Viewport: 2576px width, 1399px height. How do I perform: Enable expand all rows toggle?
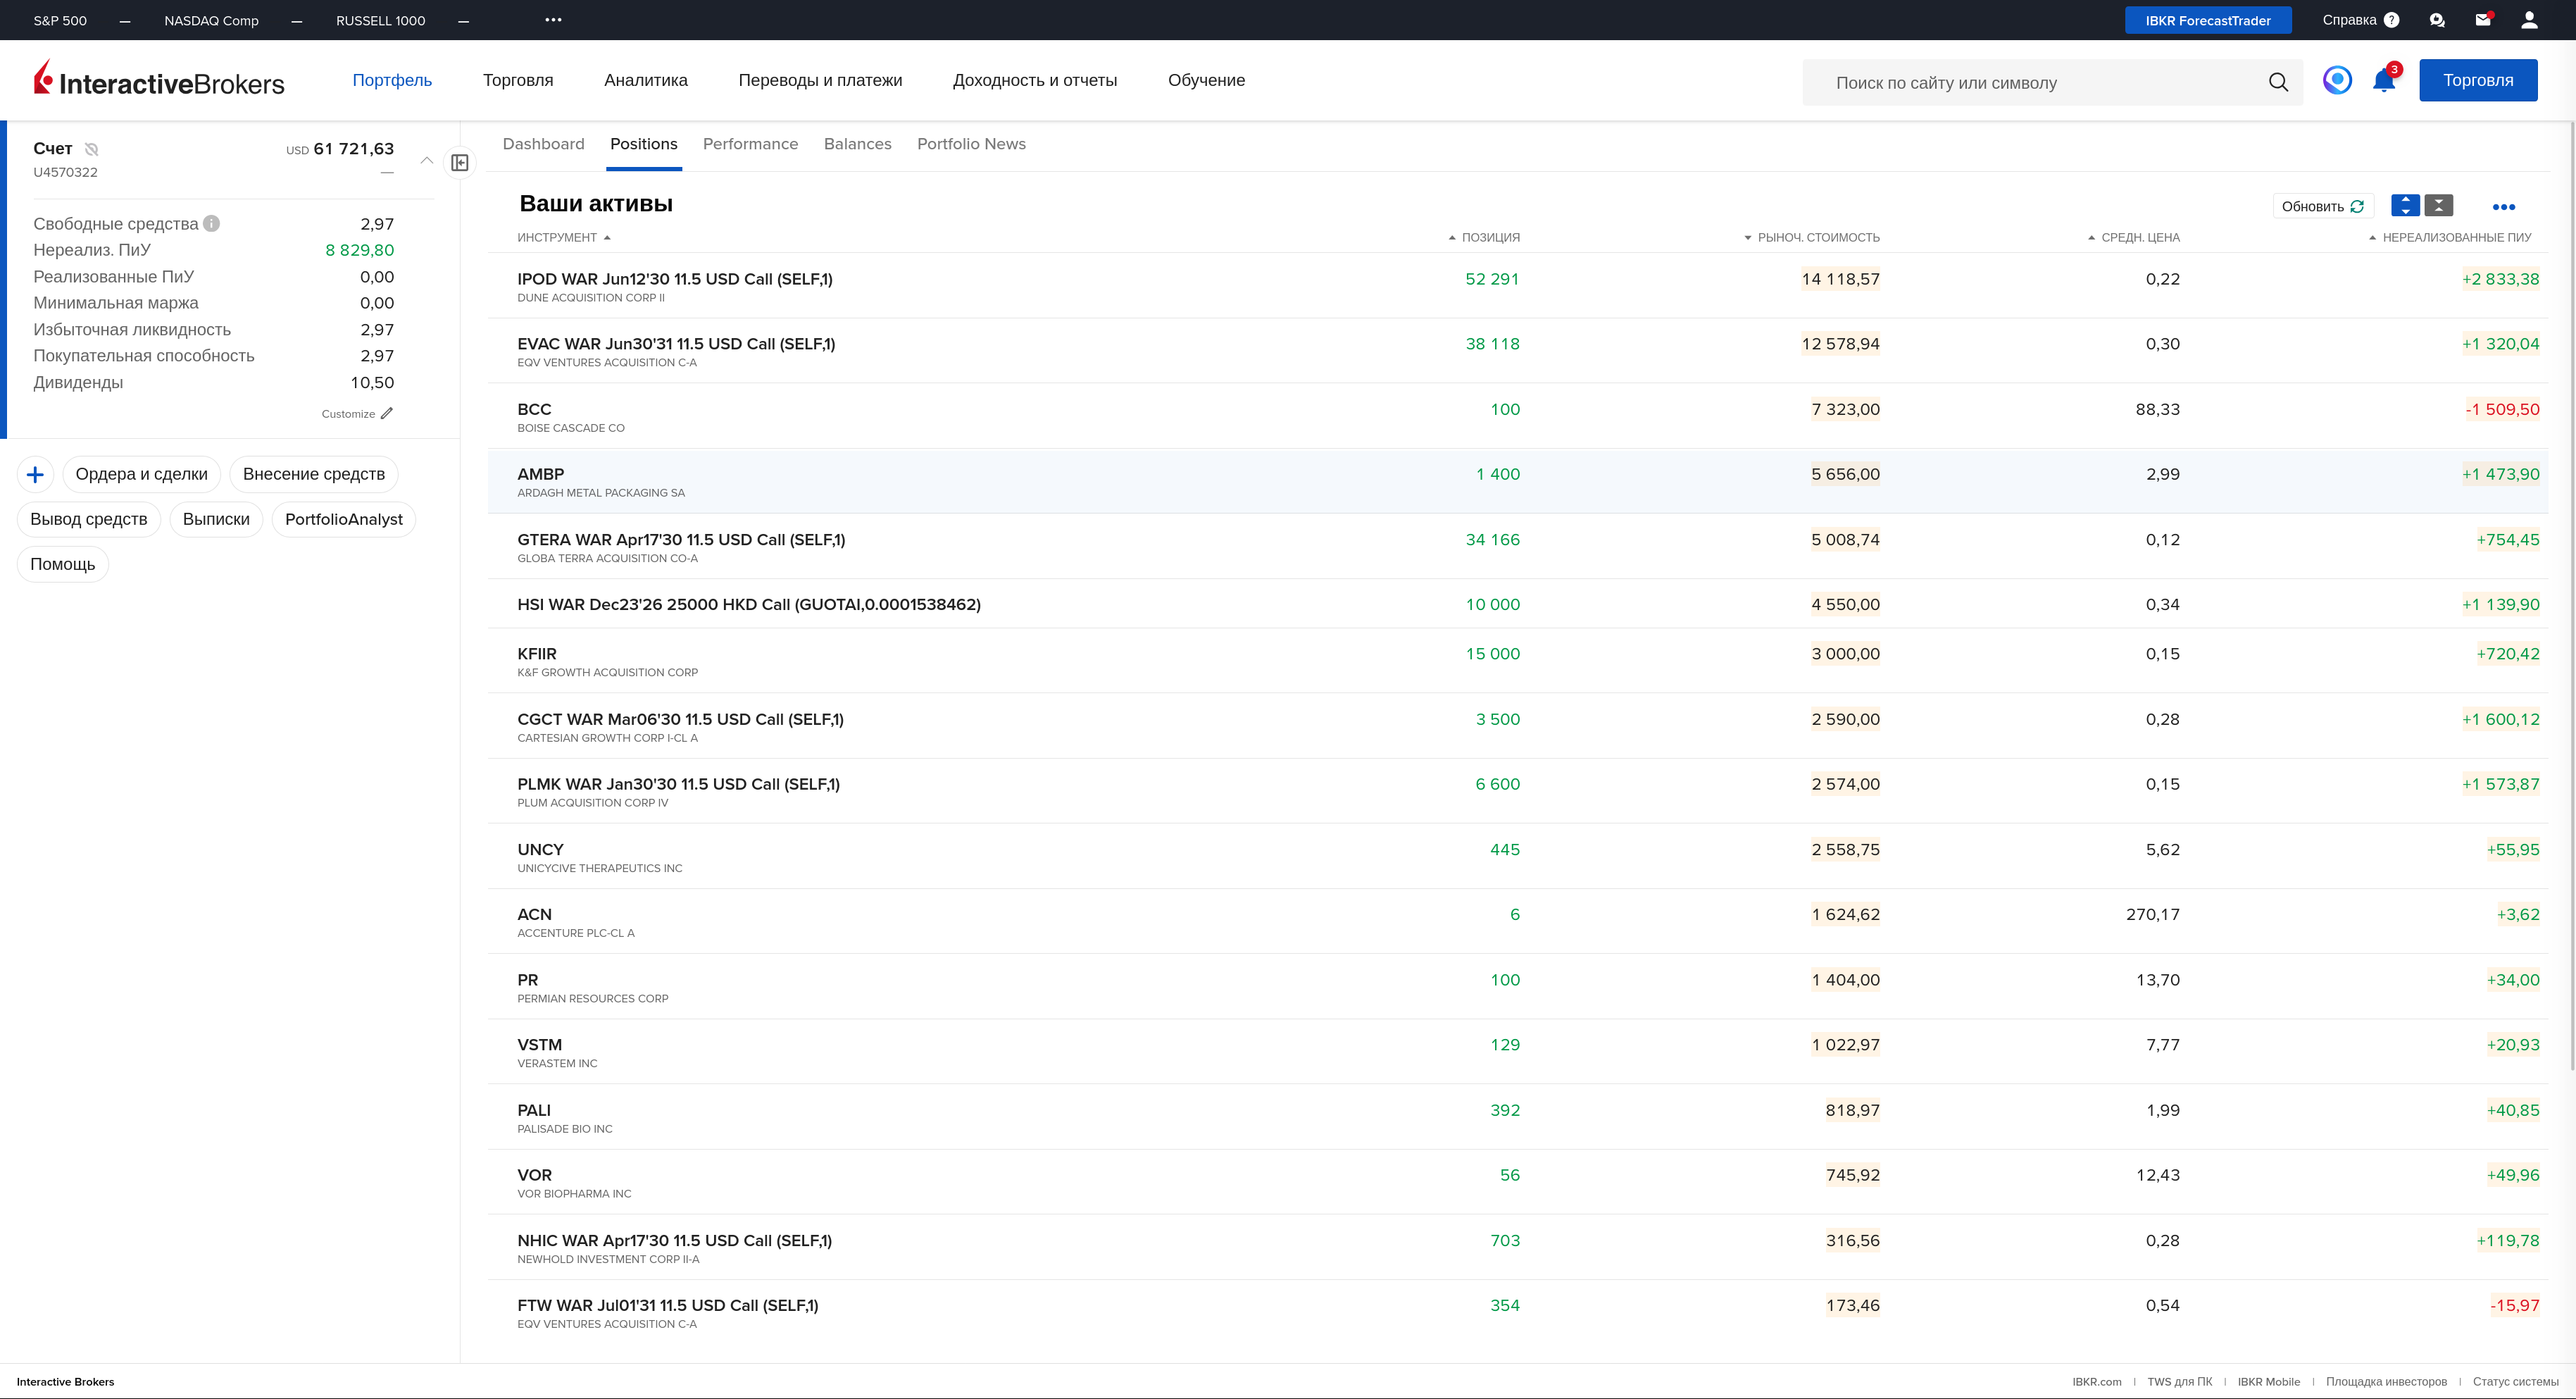point(2405,206)
